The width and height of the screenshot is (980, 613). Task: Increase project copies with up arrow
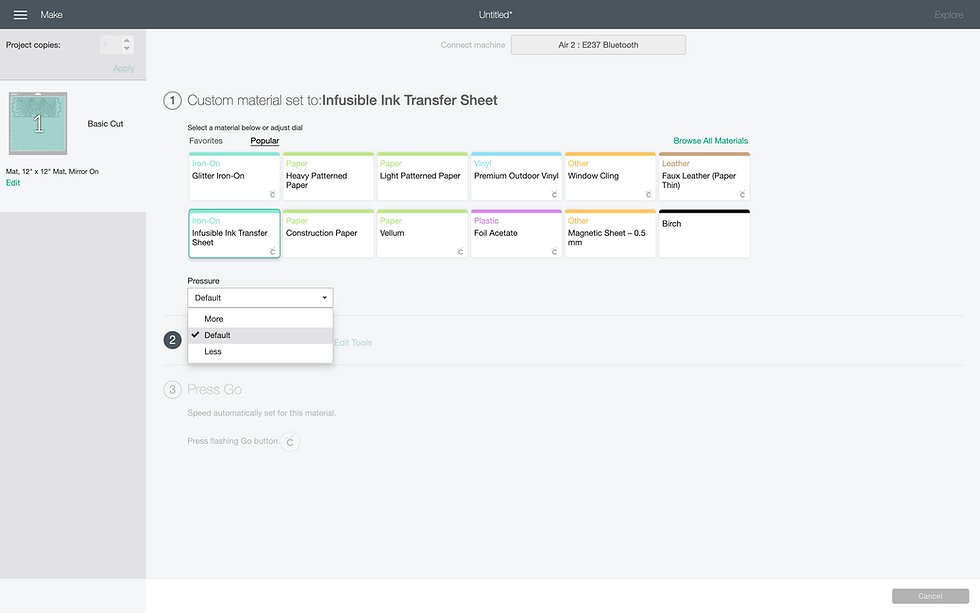coord(127,41)
